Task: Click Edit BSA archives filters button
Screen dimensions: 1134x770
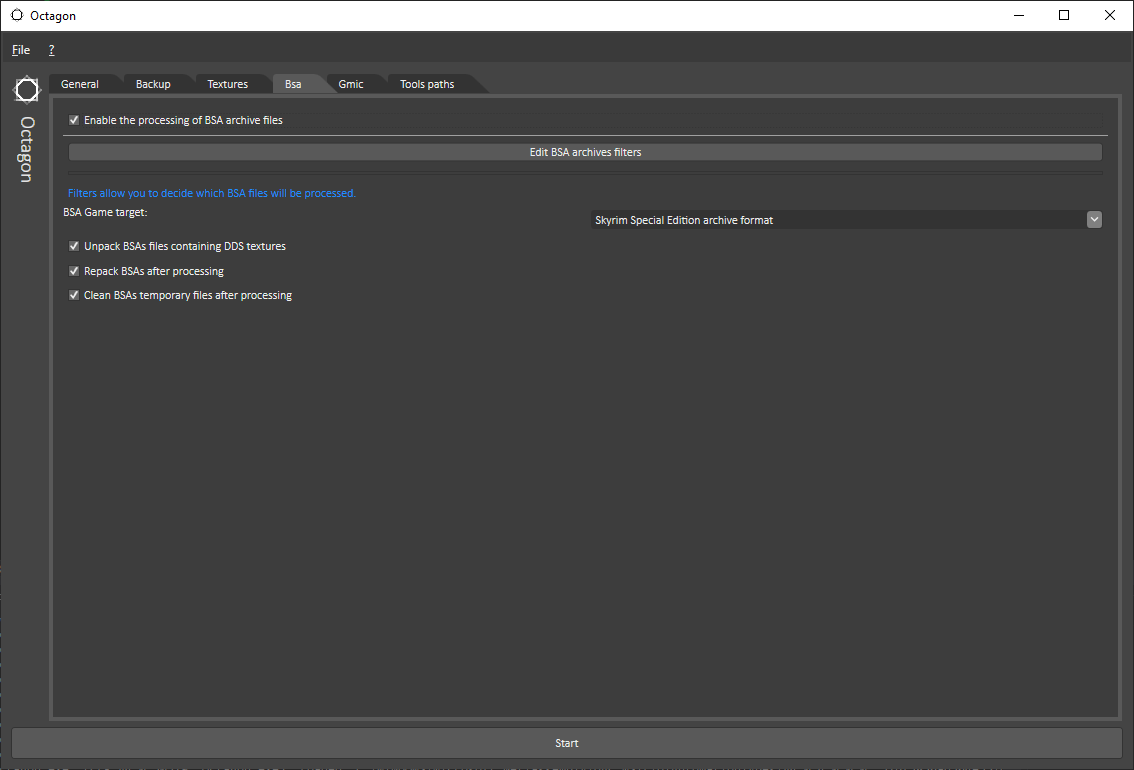Action: coord(585,152)
